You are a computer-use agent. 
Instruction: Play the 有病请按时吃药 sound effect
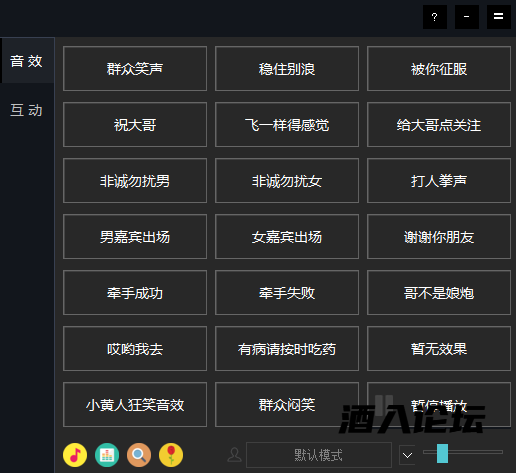coord(287,349)
